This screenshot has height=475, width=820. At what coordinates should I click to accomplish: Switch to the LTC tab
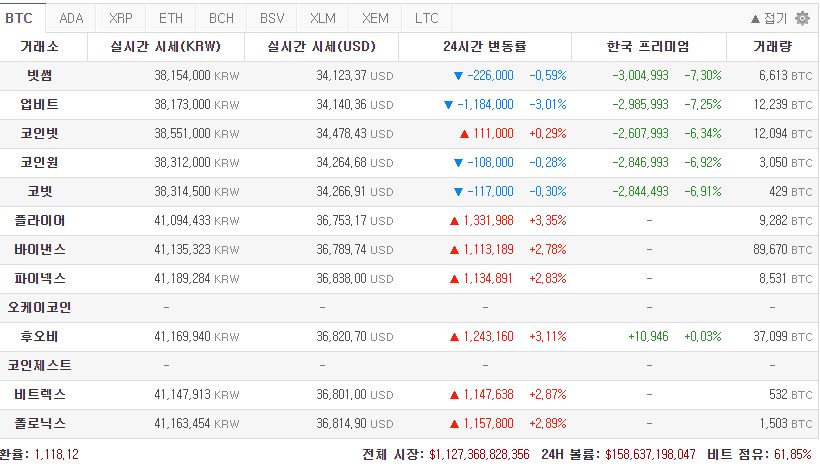click(426, 18)
